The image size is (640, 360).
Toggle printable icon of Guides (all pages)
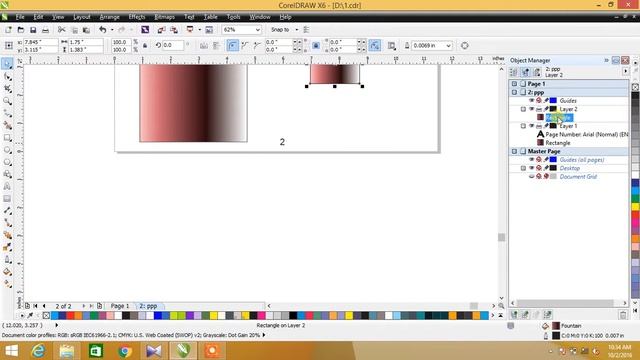[539, 160]
